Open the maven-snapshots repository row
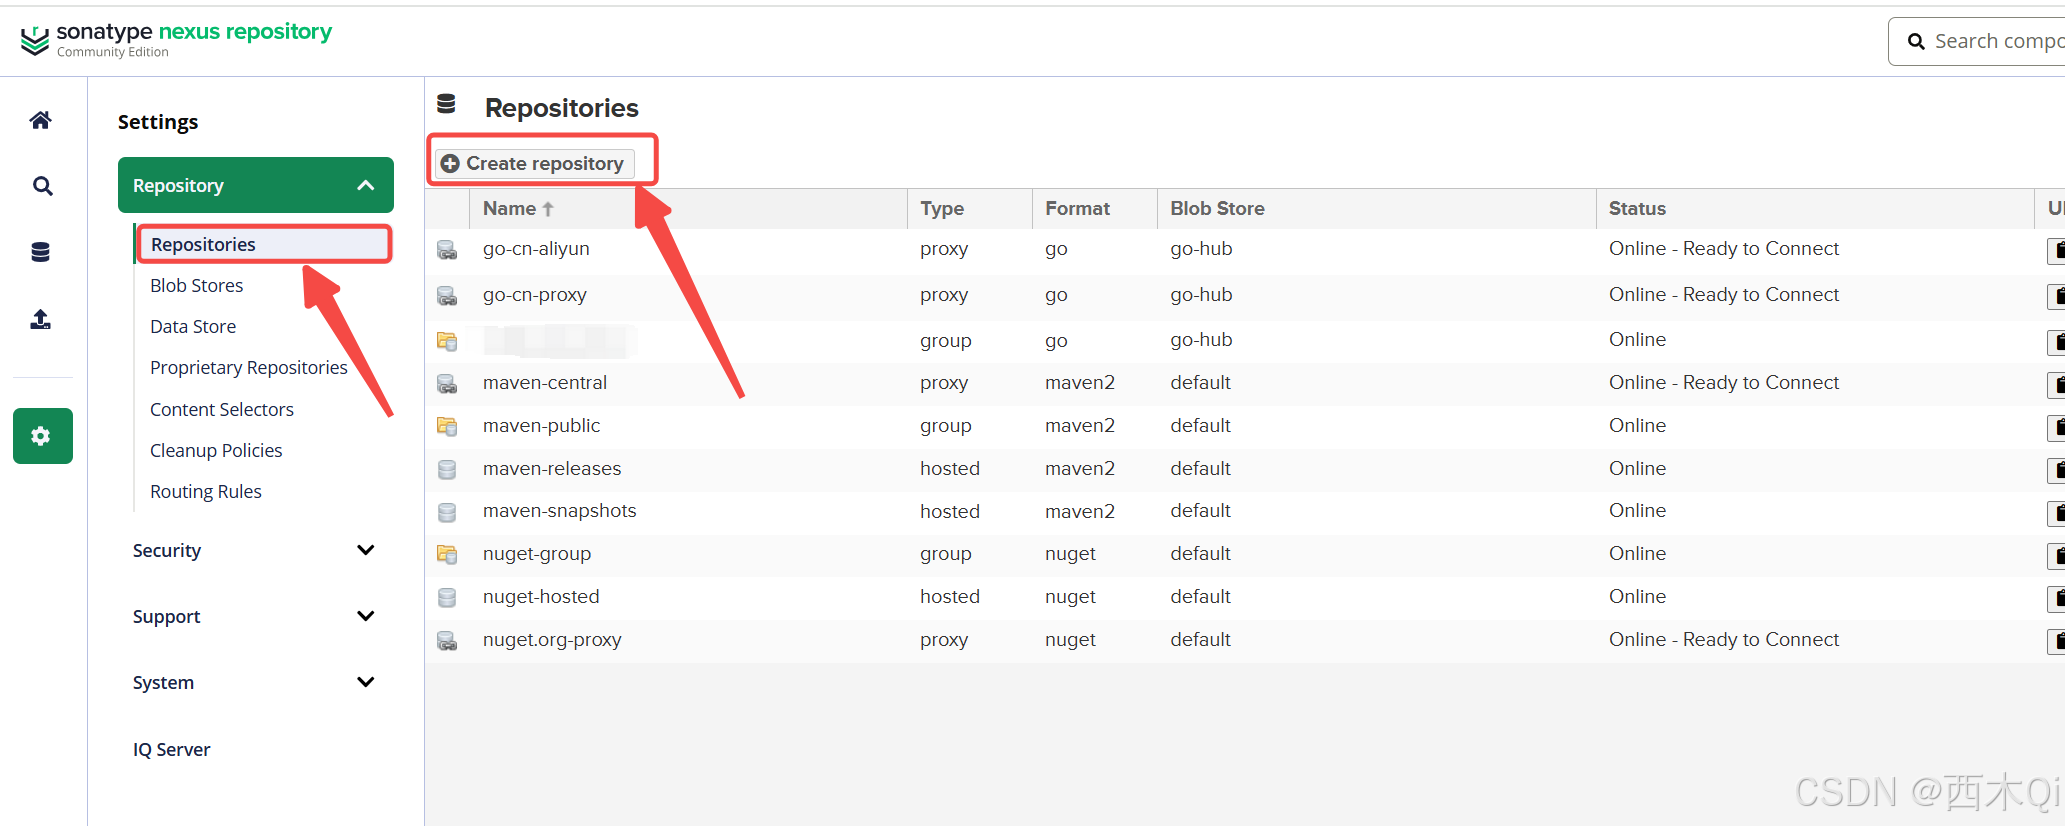 click(1245, 512)
